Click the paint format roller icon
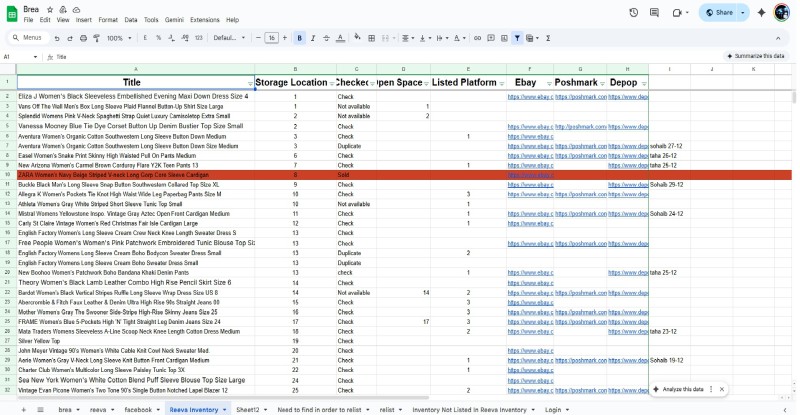 tap(94, 38)
